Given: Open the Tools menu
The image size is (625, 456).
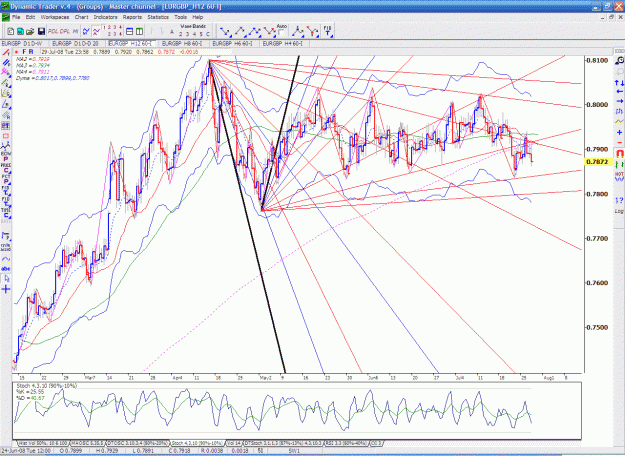Looking at the screenshot, I should pyautogui.click(x=181, y=17).
